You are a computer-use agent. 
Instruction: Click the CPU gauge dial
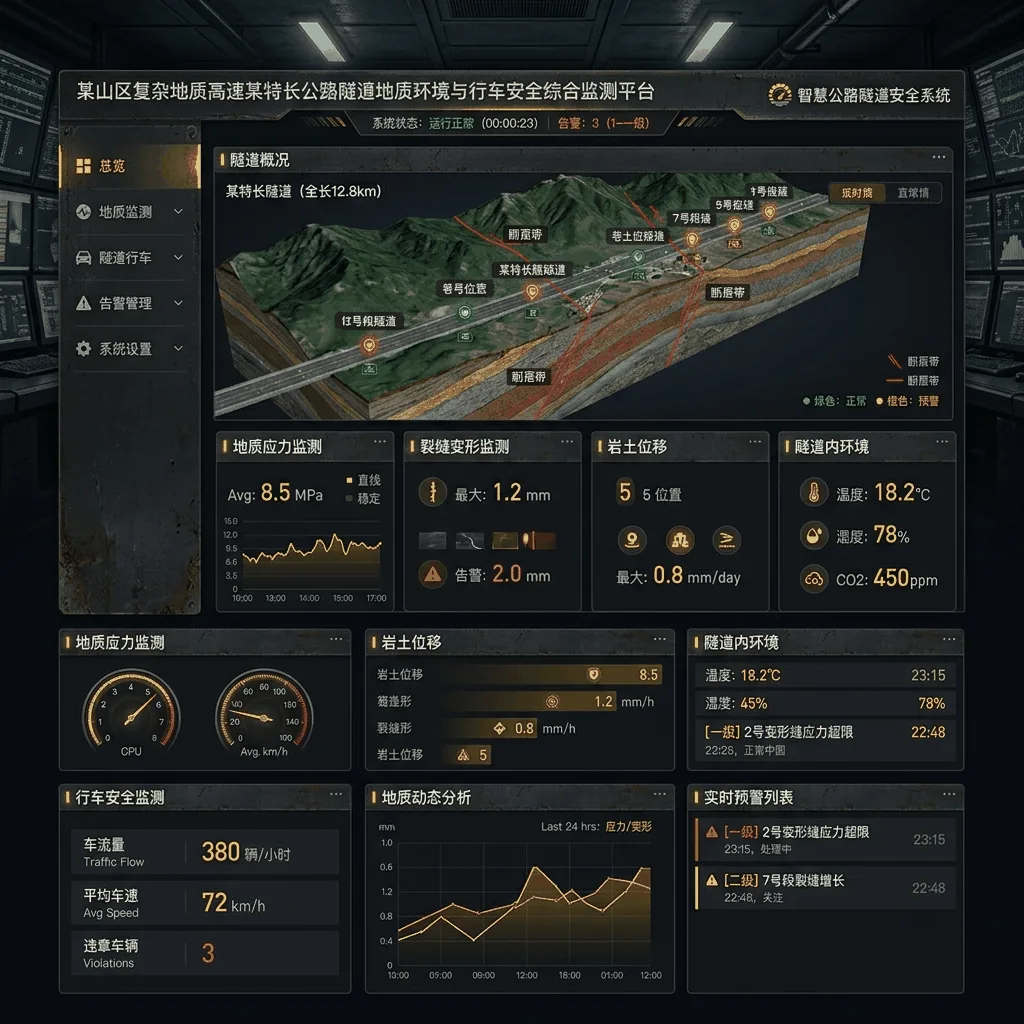click(x=131, y=716)
